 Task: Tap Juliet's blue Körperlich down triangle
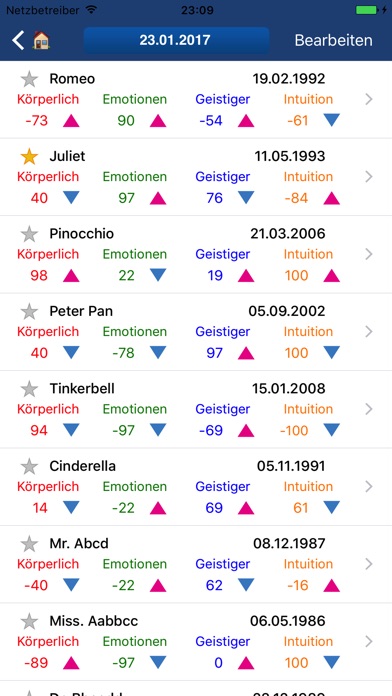click(x=71, y=198)
